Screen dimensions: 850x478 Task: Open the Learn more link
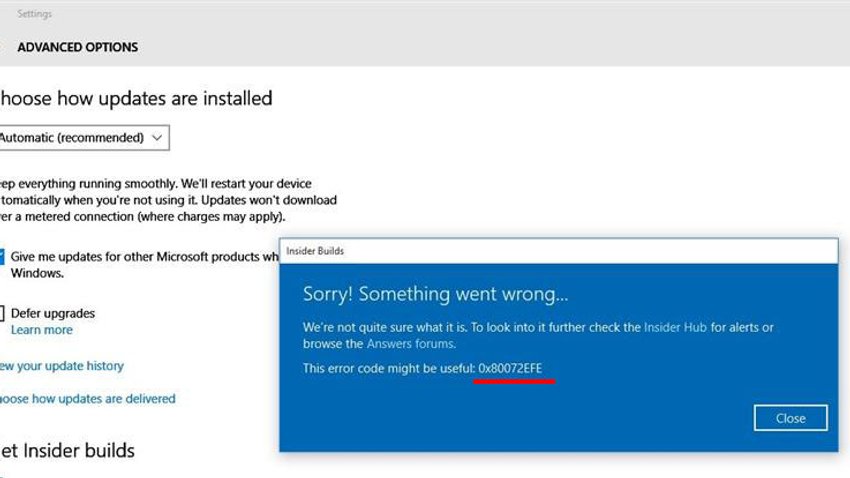point(42,330)
